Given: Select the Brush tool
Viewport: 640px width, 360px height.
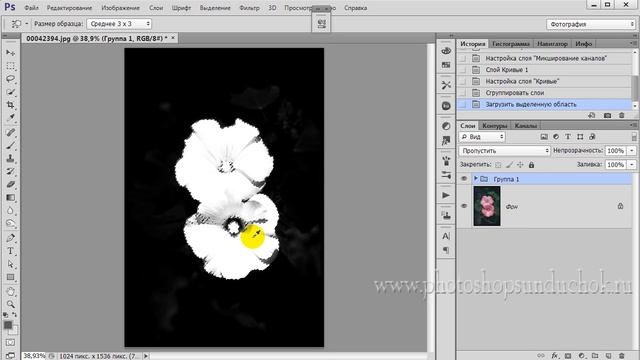Looking at the screenshot, I should (11, 145).
